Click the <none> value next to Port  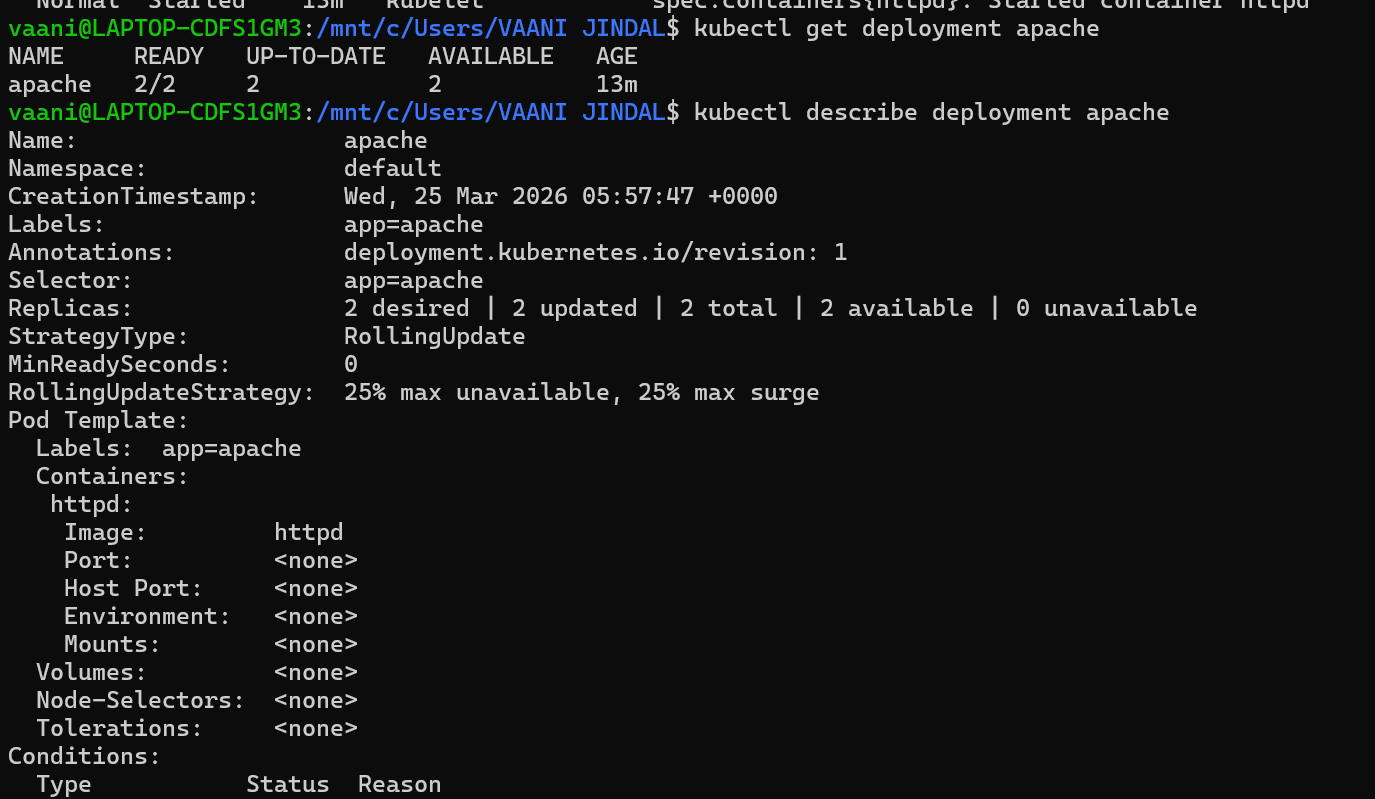click(315, 559)
